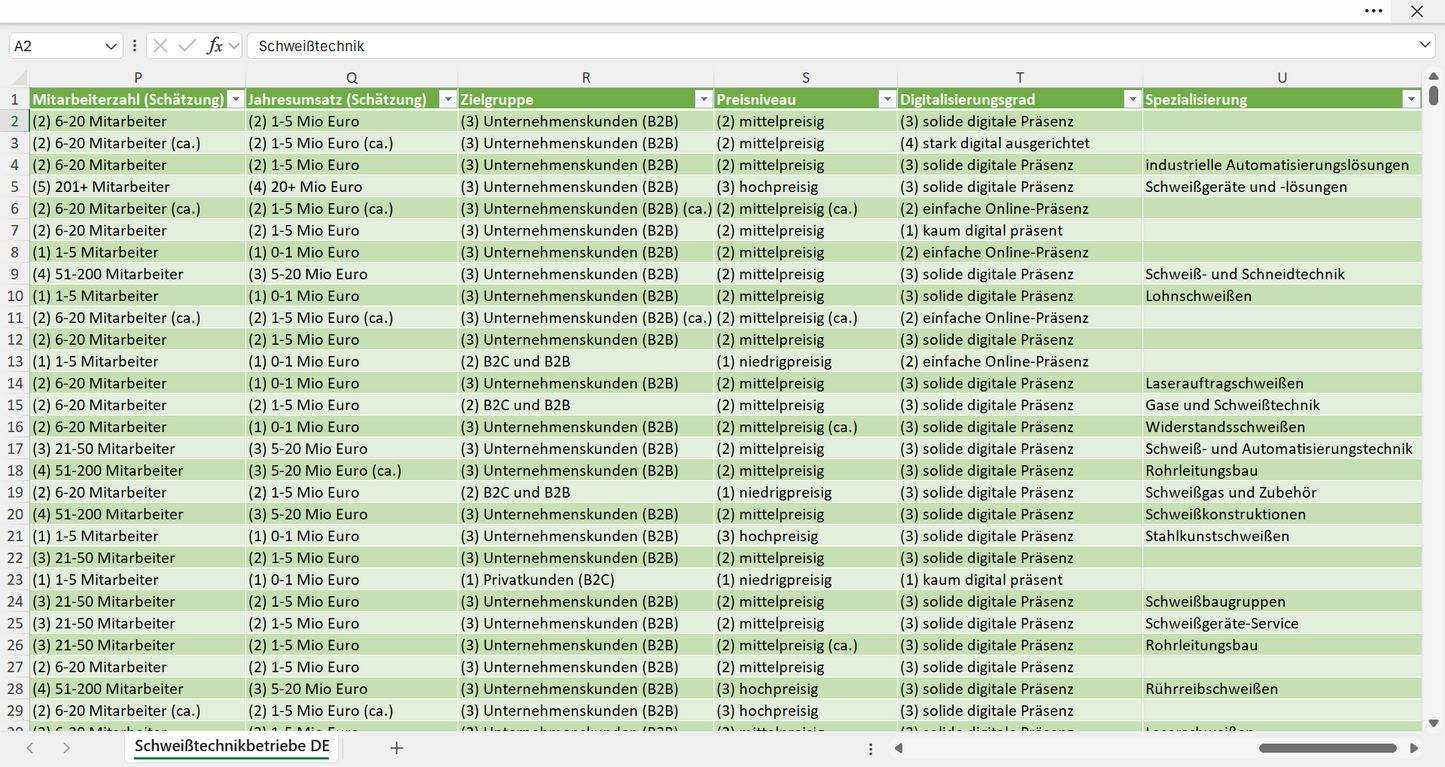
Task: Select the column T header
Action: (1020, 77)
